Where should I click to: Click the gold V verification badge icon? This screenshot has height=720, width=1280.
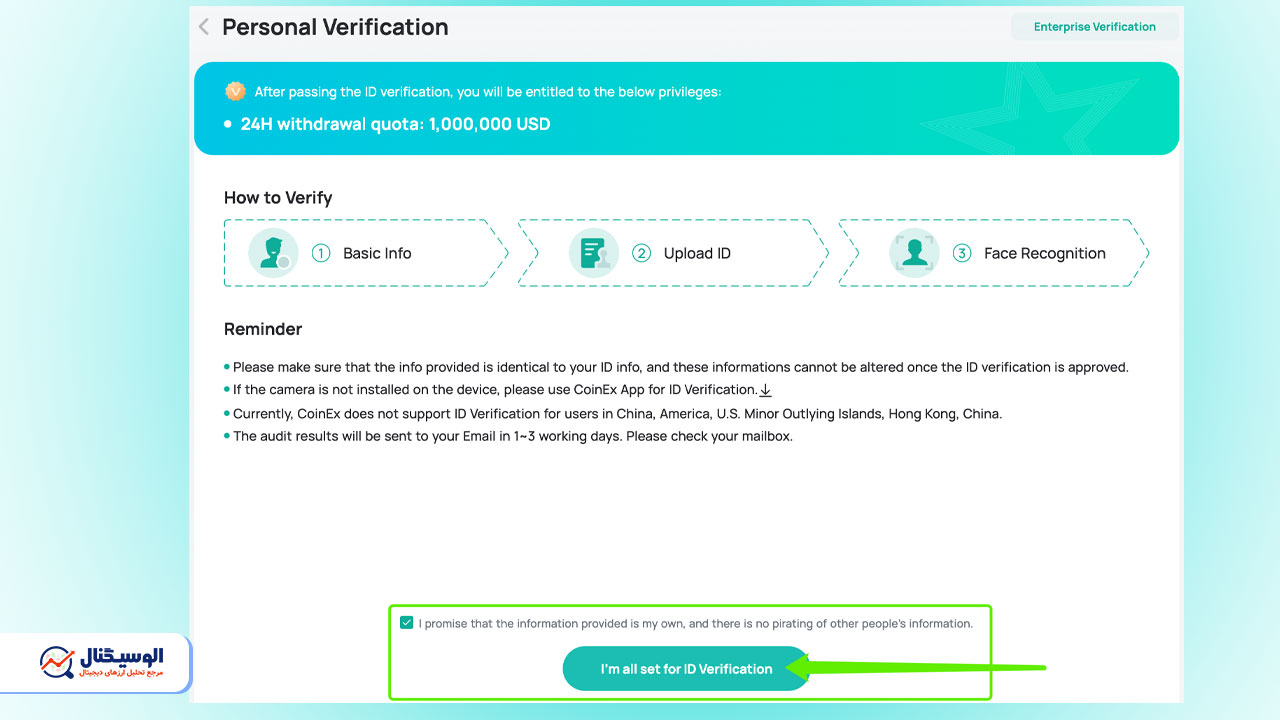(235, 91)
